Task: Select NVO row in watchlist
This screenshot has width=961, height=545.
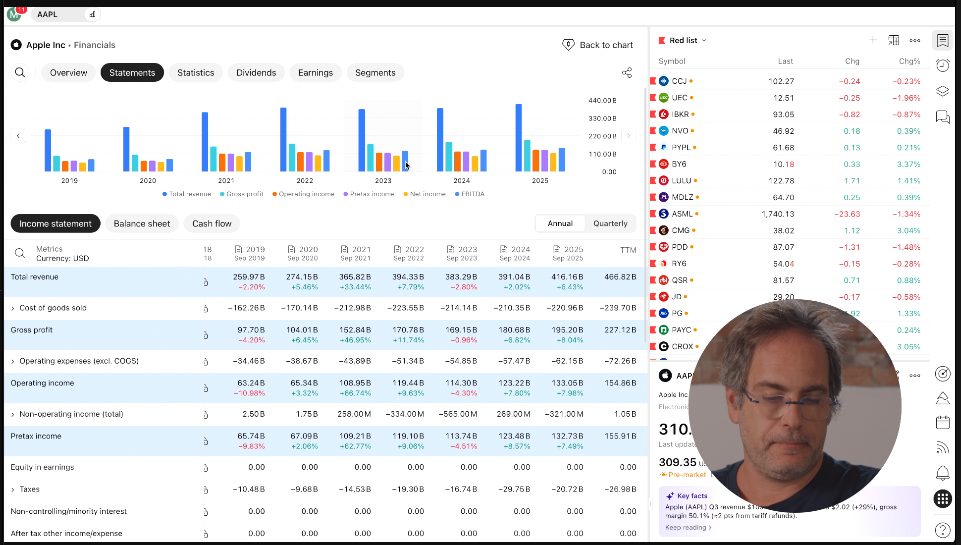Action: pos(789,131)
